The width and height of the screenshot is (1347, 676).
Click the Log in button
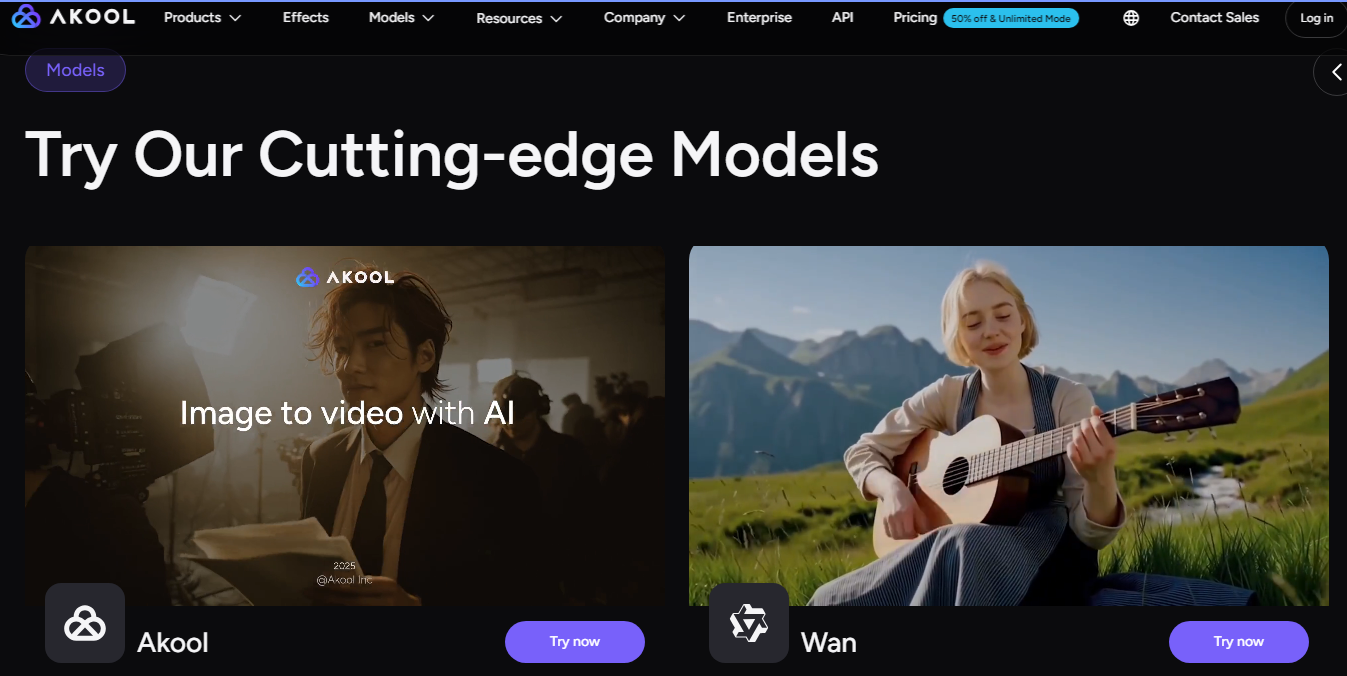pyautogui.click(x=1316, y=18)
